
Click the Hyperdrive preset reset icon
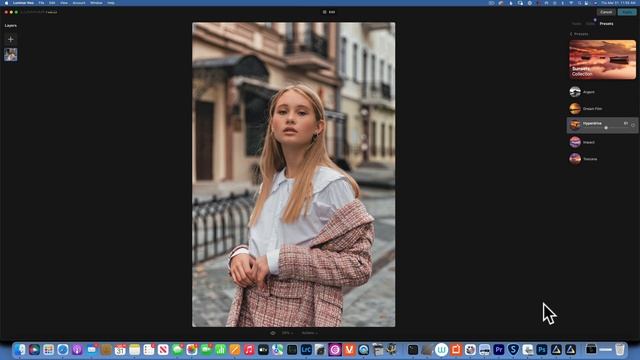pyautogui.click(x=633, y=125)
